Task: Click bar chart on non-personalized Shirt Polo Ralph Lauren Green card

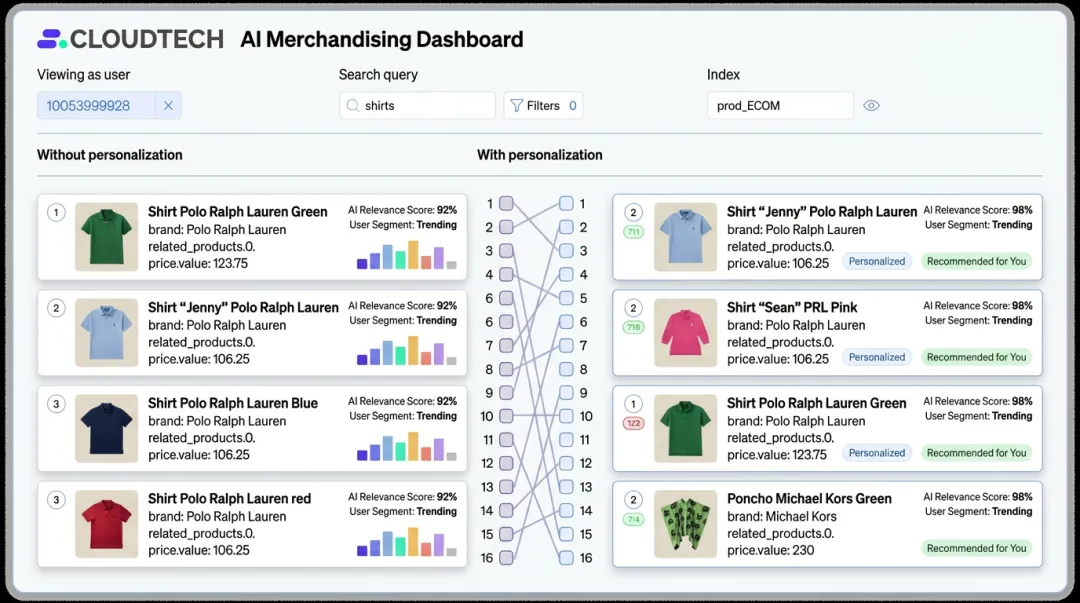Action: point(406,254)
